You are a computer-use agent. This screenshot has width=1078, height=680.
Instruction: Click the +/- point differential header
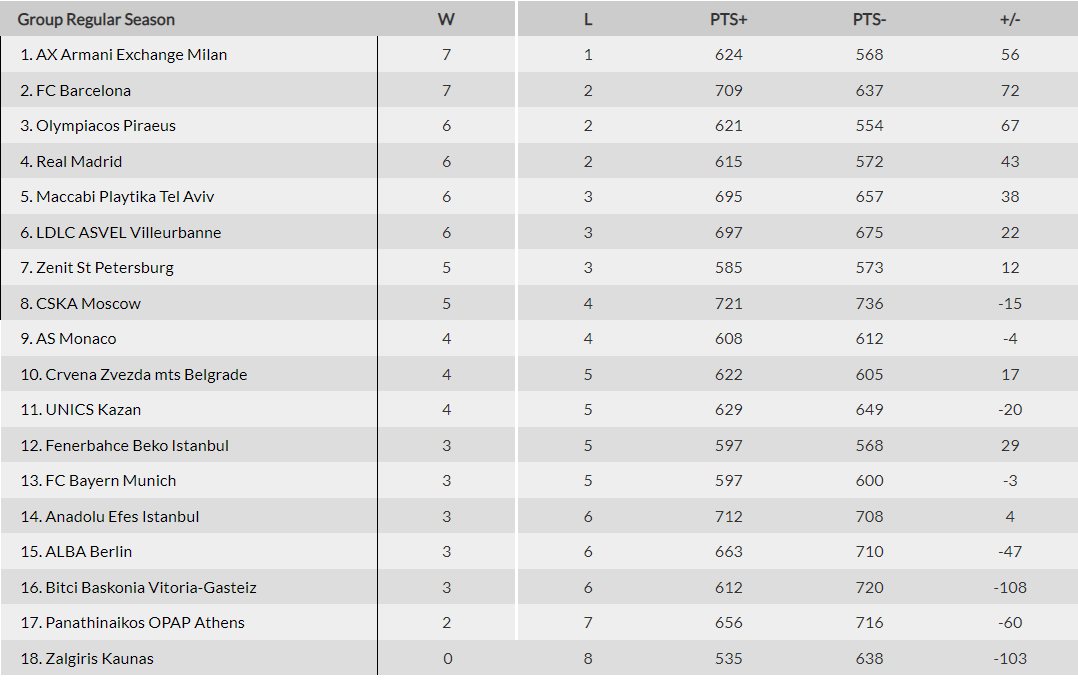tap(1010, 20)
